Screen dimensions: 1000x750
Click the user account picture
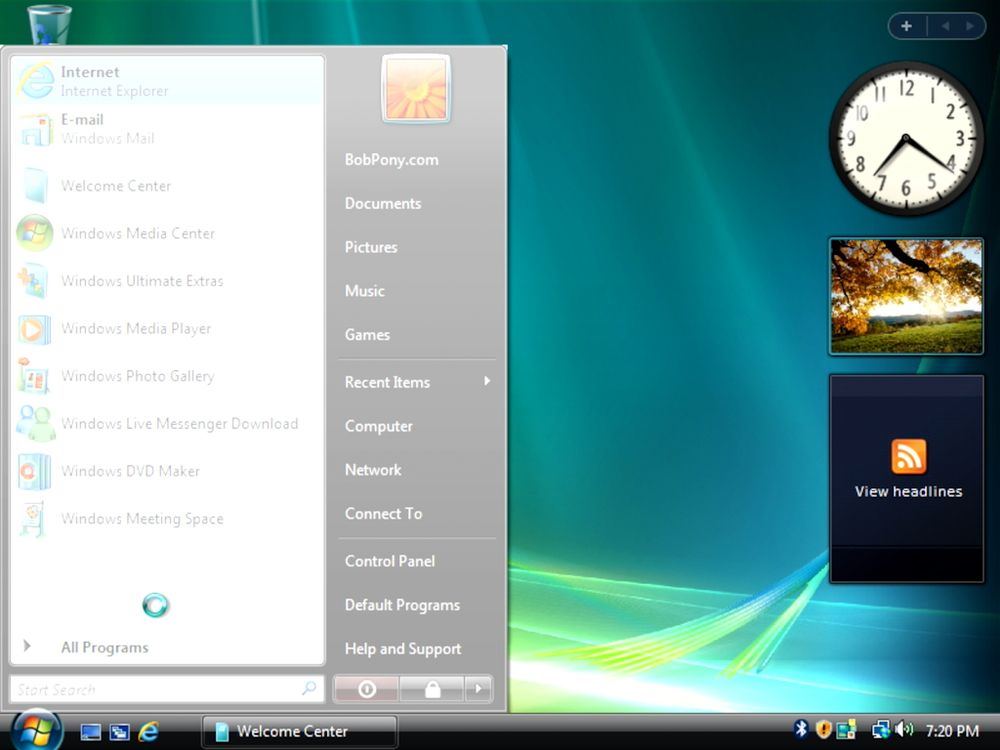point(416,88)
